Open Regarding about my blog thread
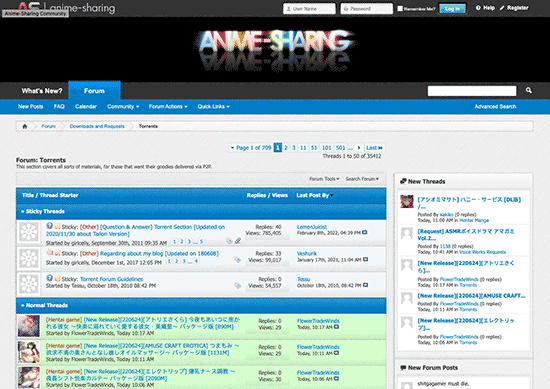550x389 pixels. (159, 253)
